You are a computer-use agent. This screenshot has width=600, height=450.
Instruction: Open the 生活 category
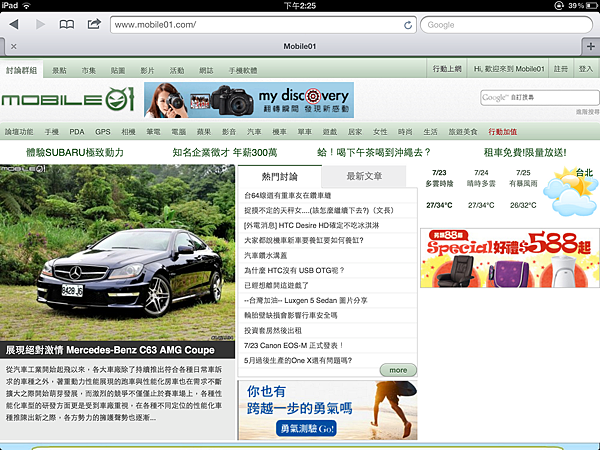pos(430,132)
